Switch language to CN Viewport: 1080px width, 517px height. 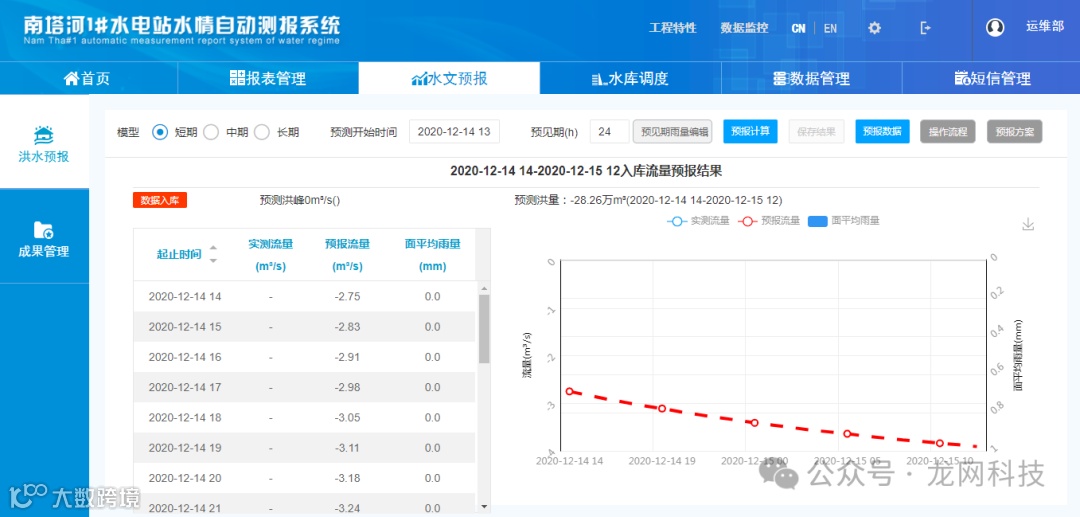pyautogui.click(x=798, y=28)
